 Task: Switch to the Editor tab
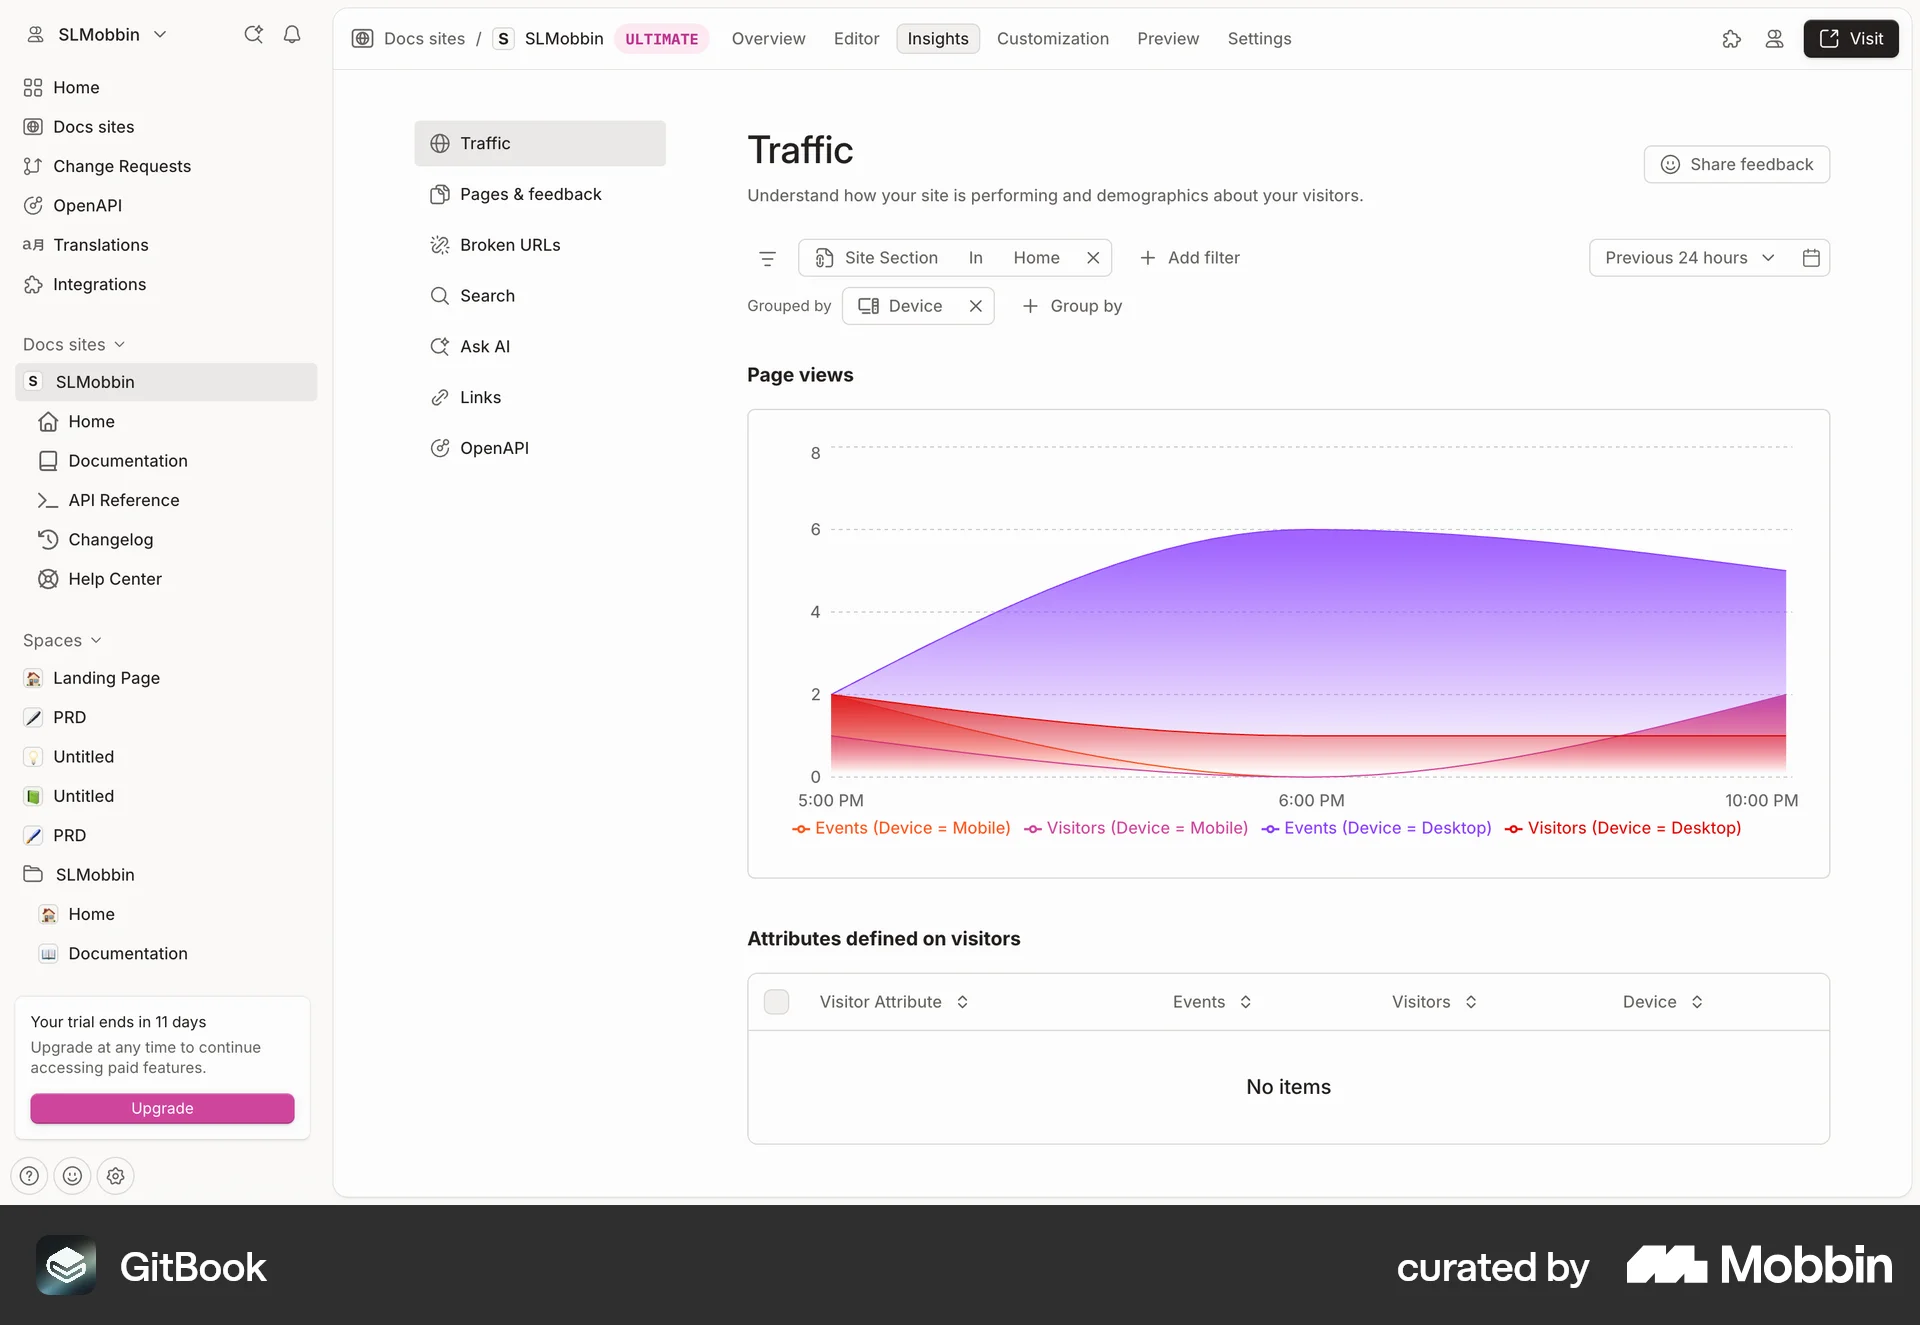tap(857, 39)
